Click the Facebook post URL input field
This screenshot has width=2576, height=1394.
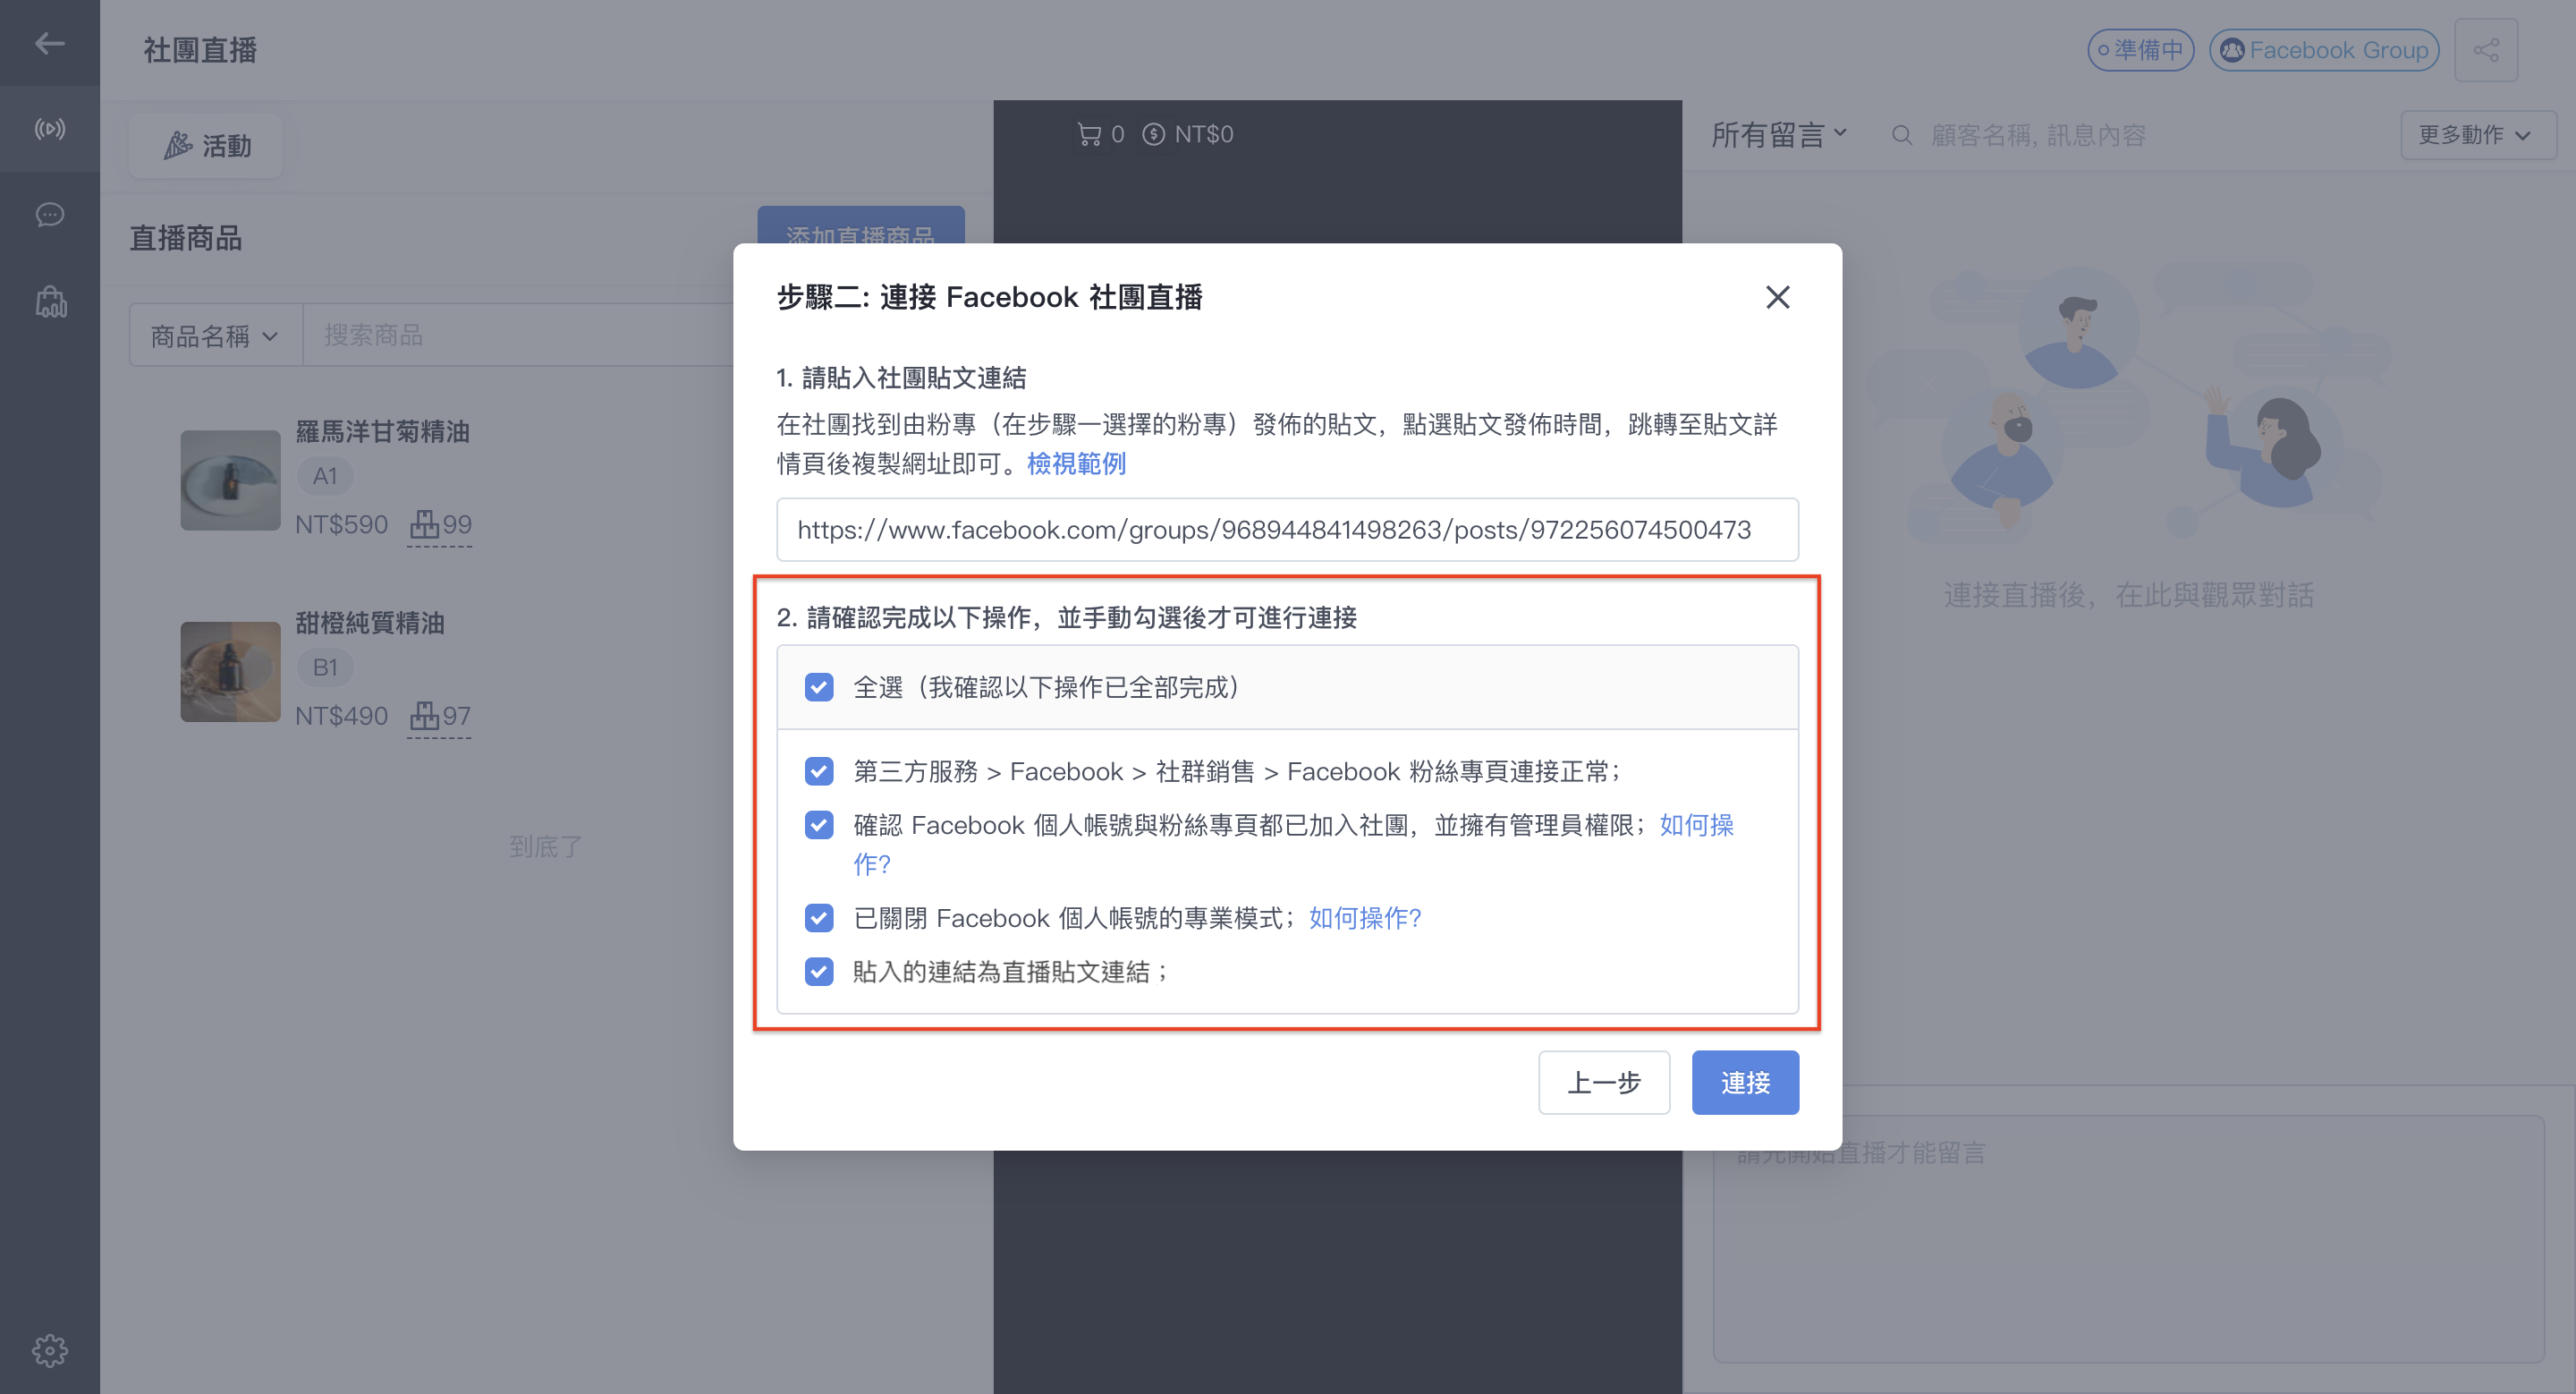(x=1287, y=529)
